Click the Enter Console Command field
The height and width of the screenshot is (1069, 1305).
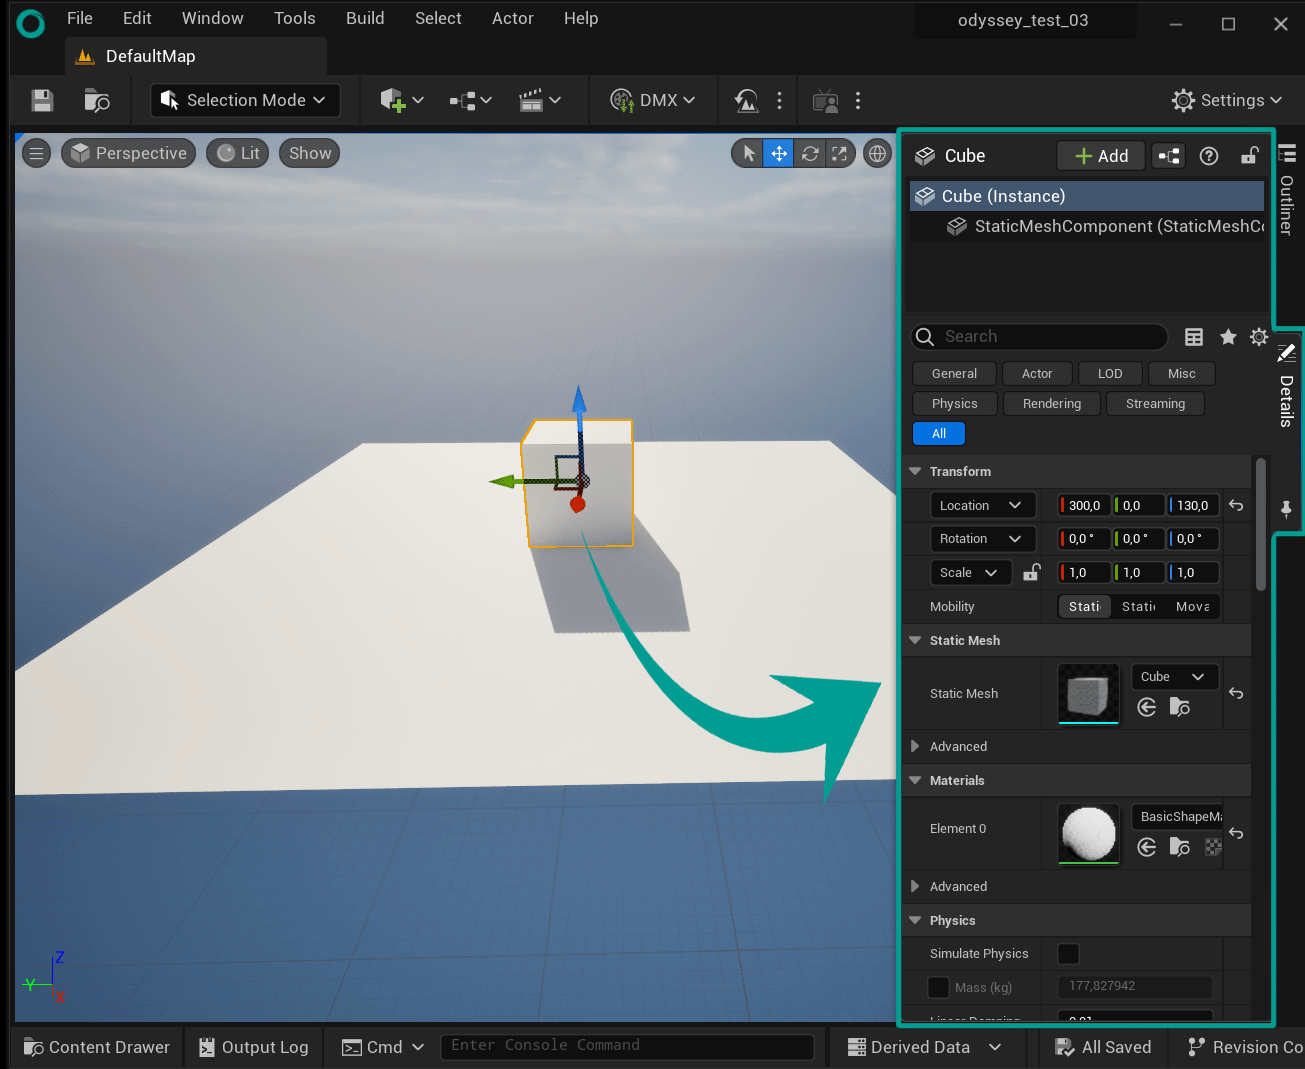(627, 1046)
